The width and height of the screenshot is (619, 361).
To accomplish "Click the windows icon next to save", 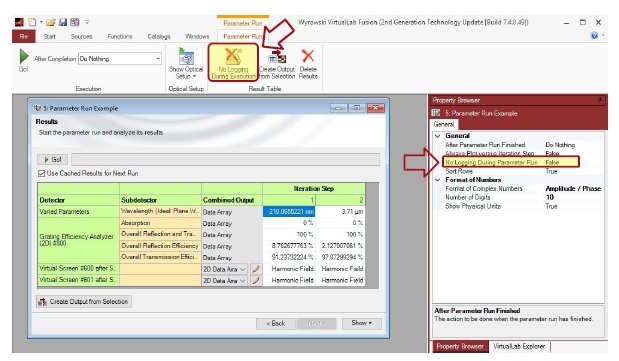I will (x=75, y=22).
